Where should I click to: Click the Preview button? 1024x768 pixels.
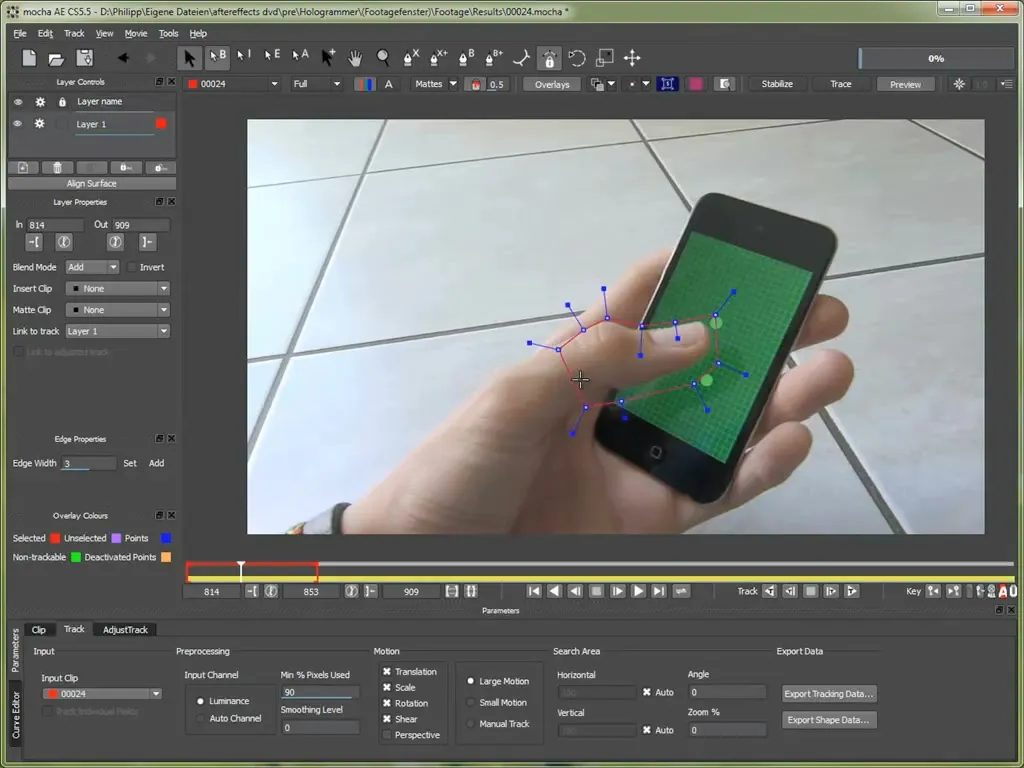[x=905, y=84]
